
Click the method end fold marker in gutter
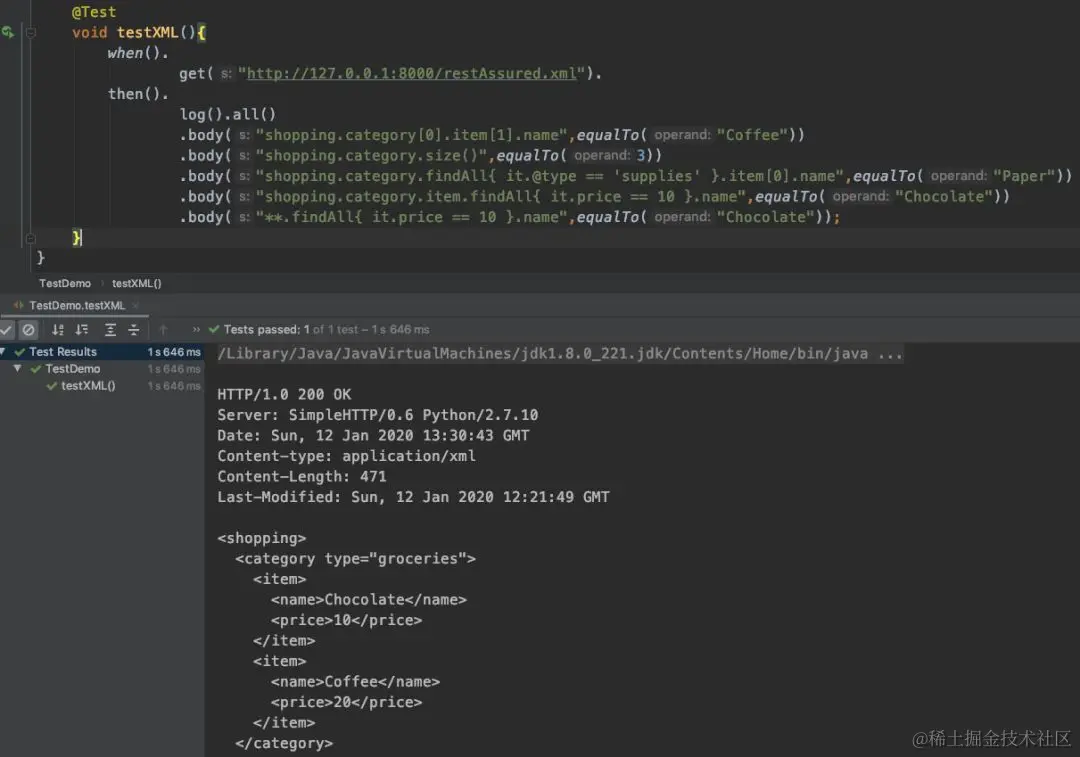[30, 238]
